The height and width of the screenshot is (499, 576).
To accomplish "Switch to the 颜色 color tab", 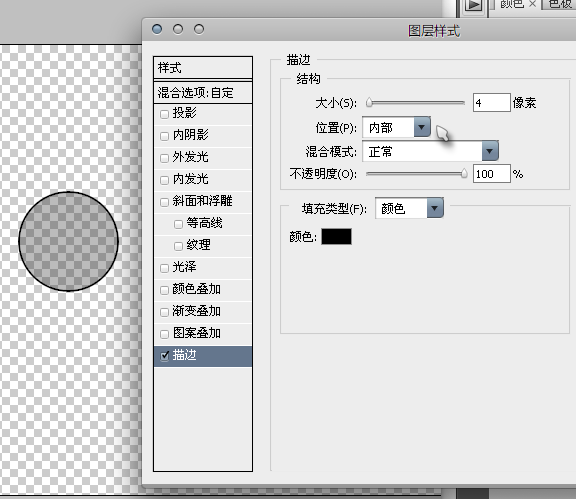I will click(x=512, y=4).
